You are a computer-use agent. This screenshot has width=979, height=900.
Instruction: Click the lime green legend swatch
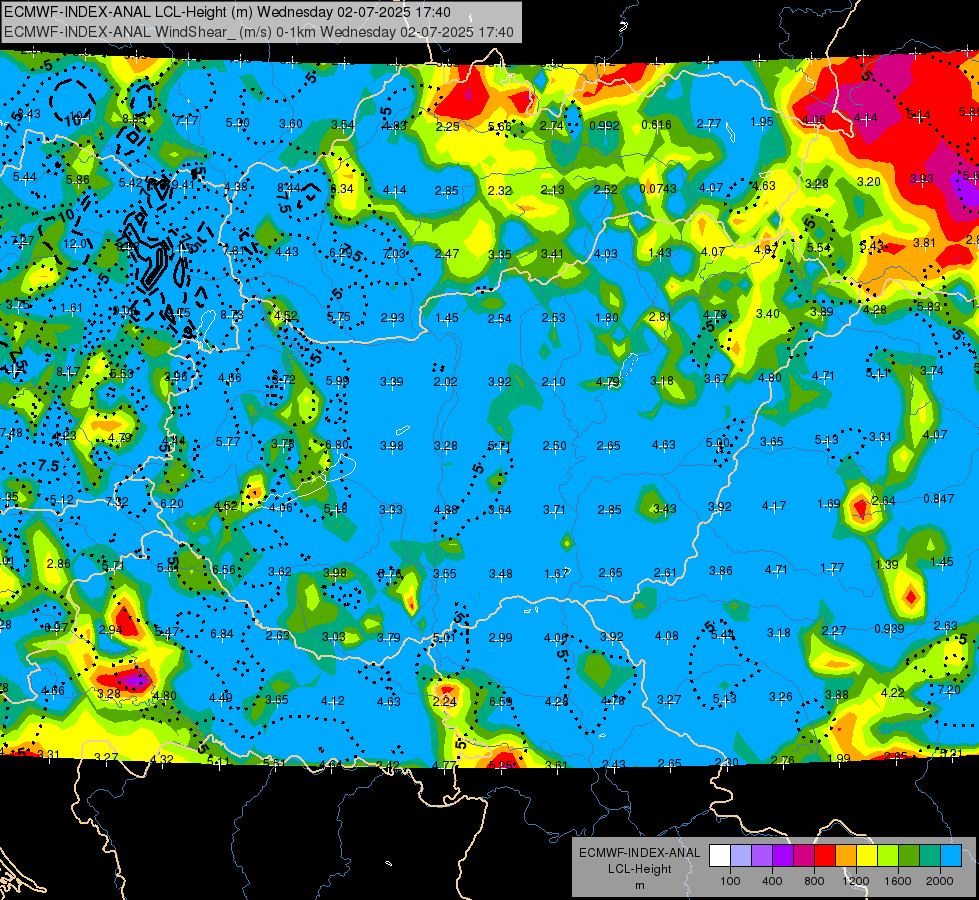(x=887, y=856)
